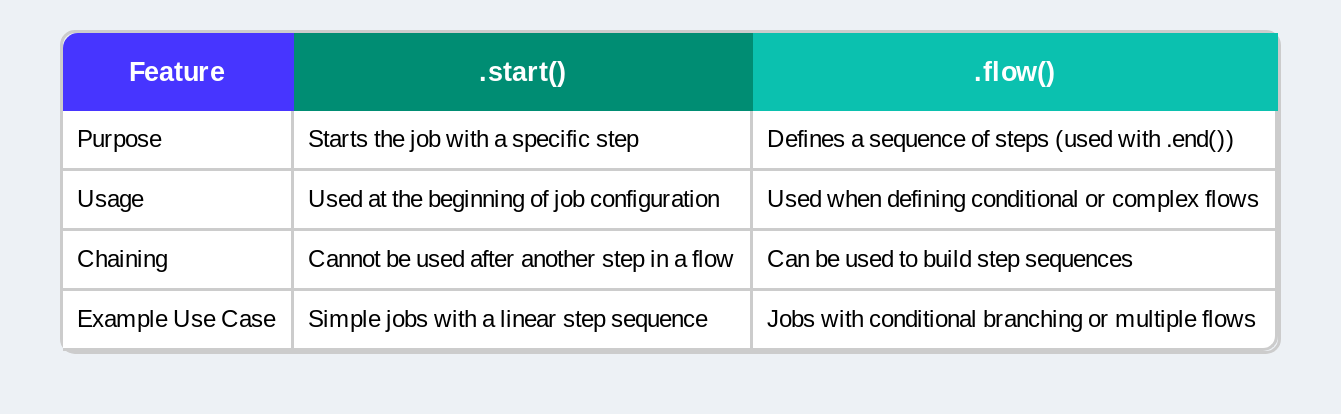Click the '.end()' text in Purpose row

[1200, 140]
